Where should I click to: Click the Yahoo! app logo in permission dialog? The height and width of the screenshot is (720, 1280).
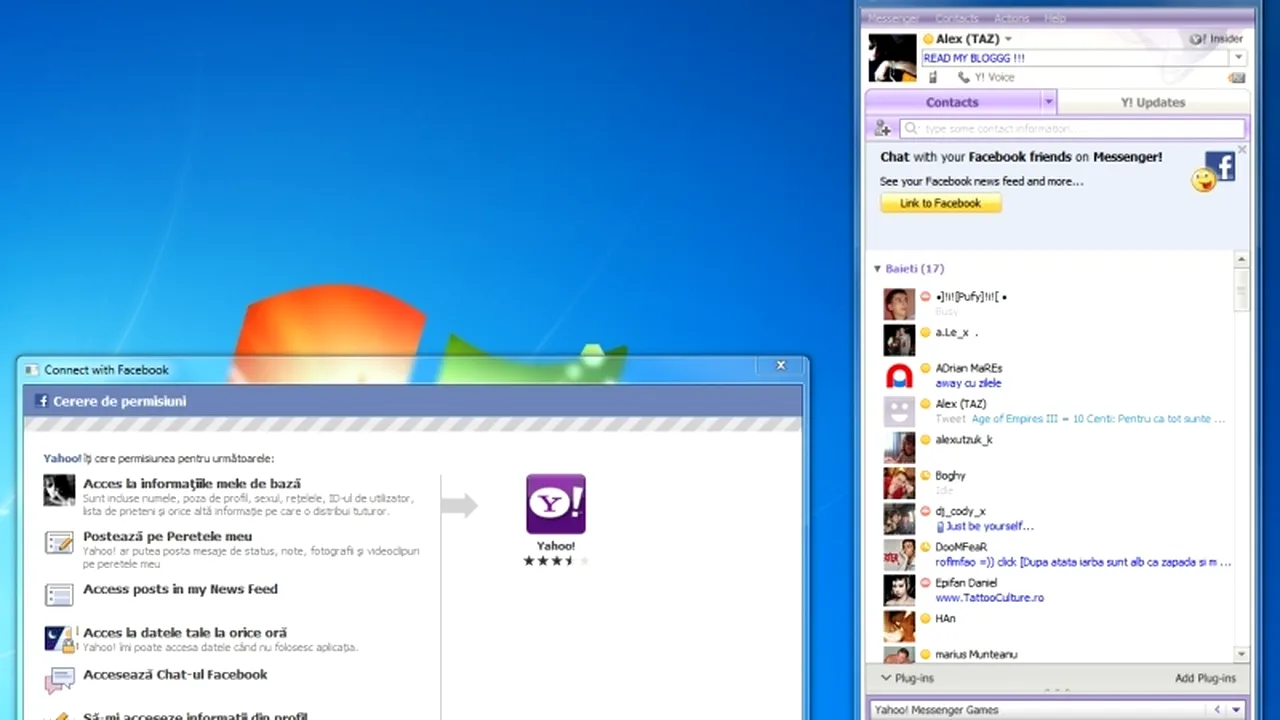[556, 504]
